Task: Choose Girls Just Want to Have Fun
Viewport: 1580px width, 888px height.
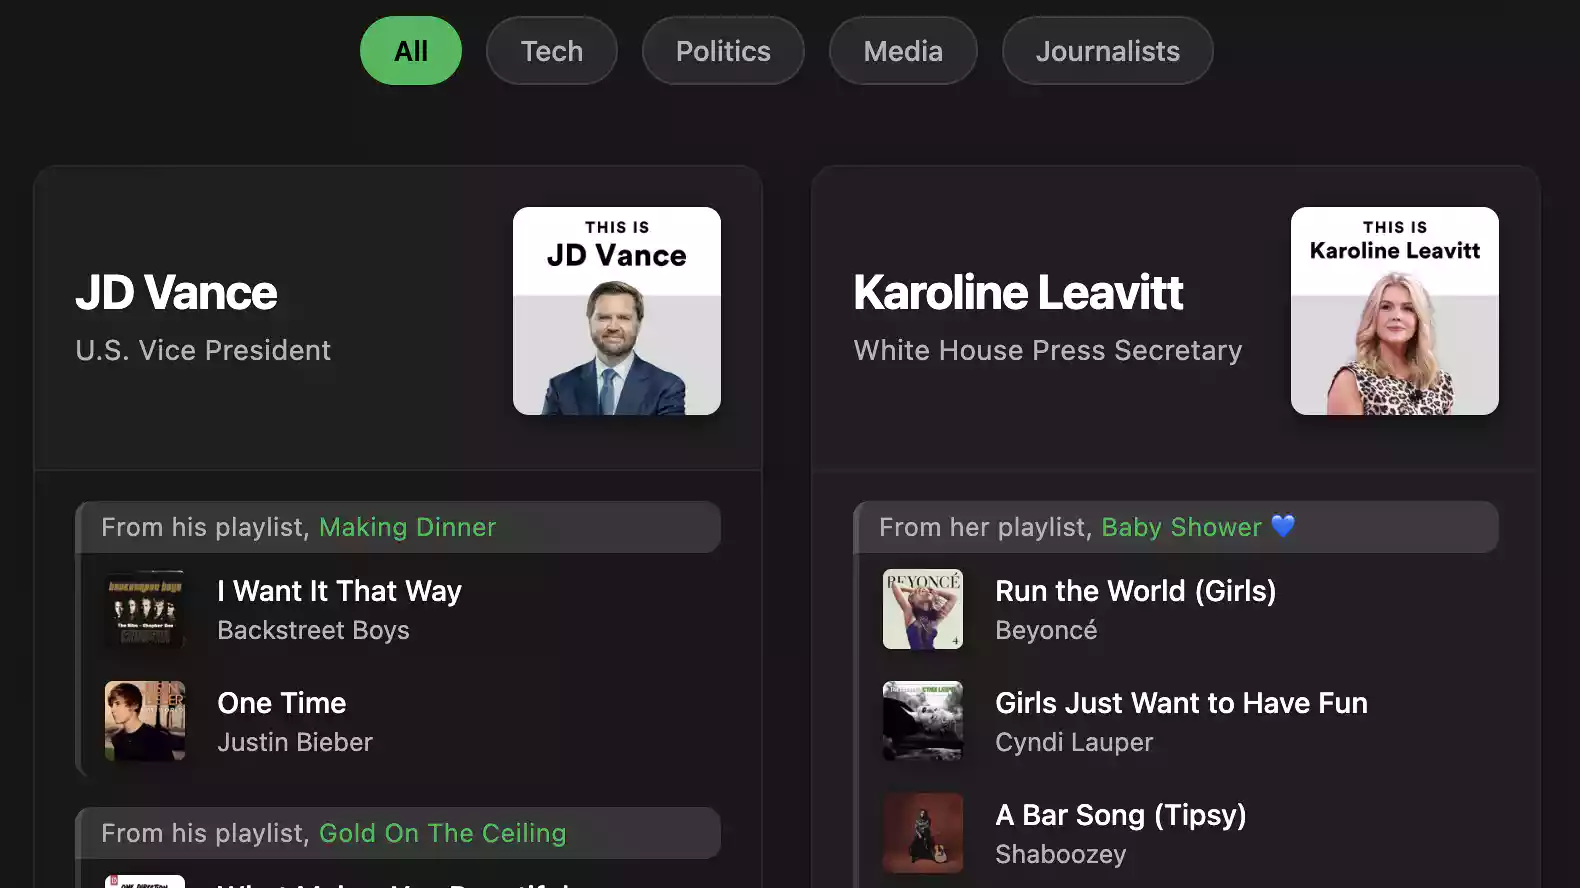Action: pyautogui.click(x=1181, y=703)
